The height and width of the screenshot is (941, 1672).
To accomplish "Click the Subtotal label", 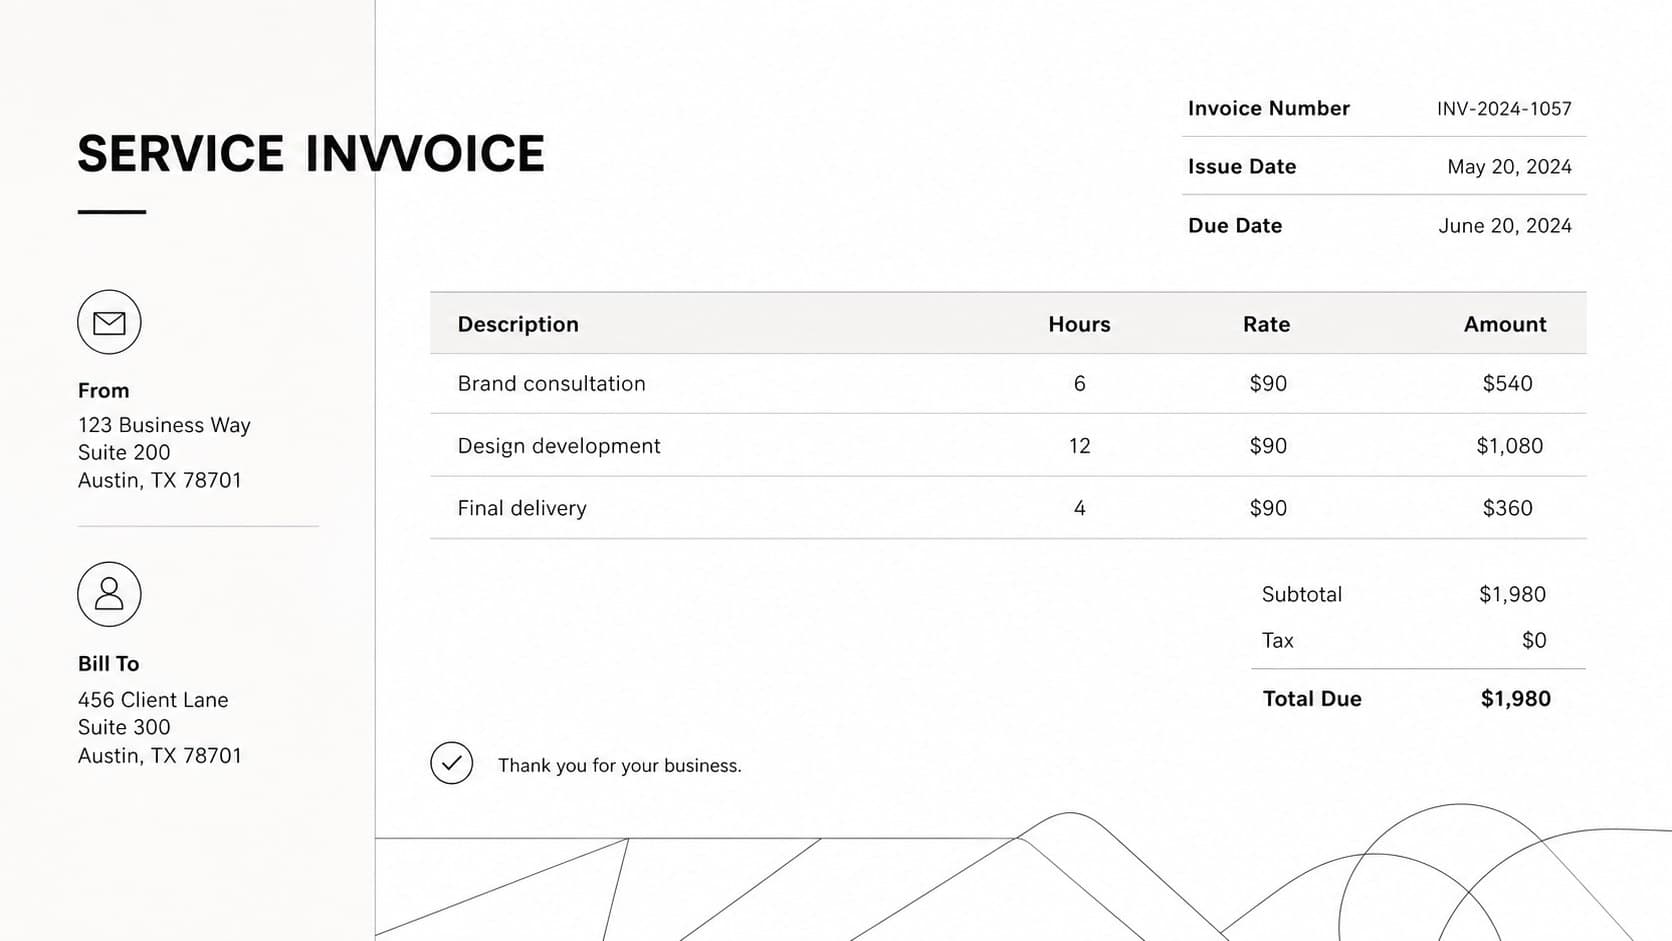I will point(1301,594).
